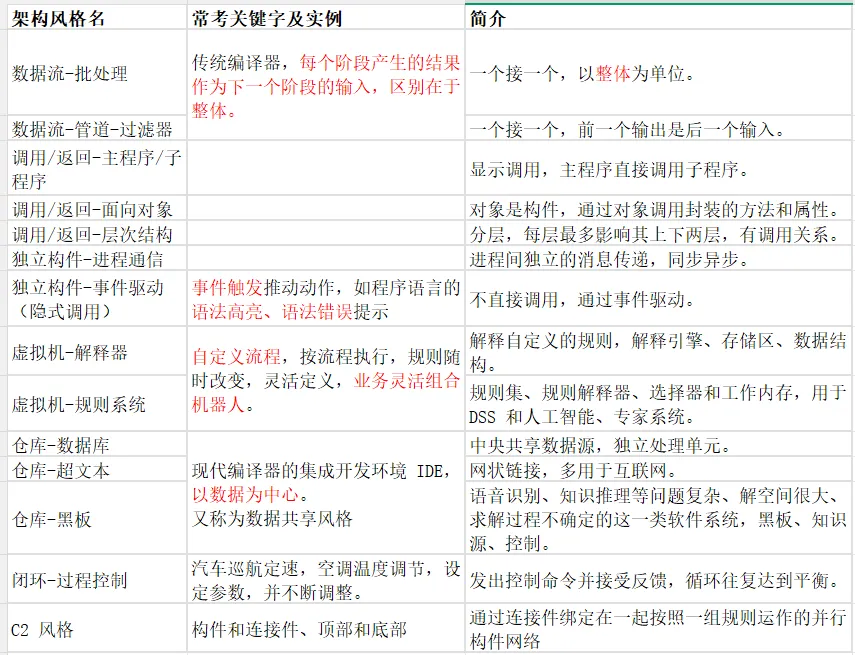
Task: Select cell '独立构件-事件驱动（隐式调用）'
Action: (x=97, y=298)
